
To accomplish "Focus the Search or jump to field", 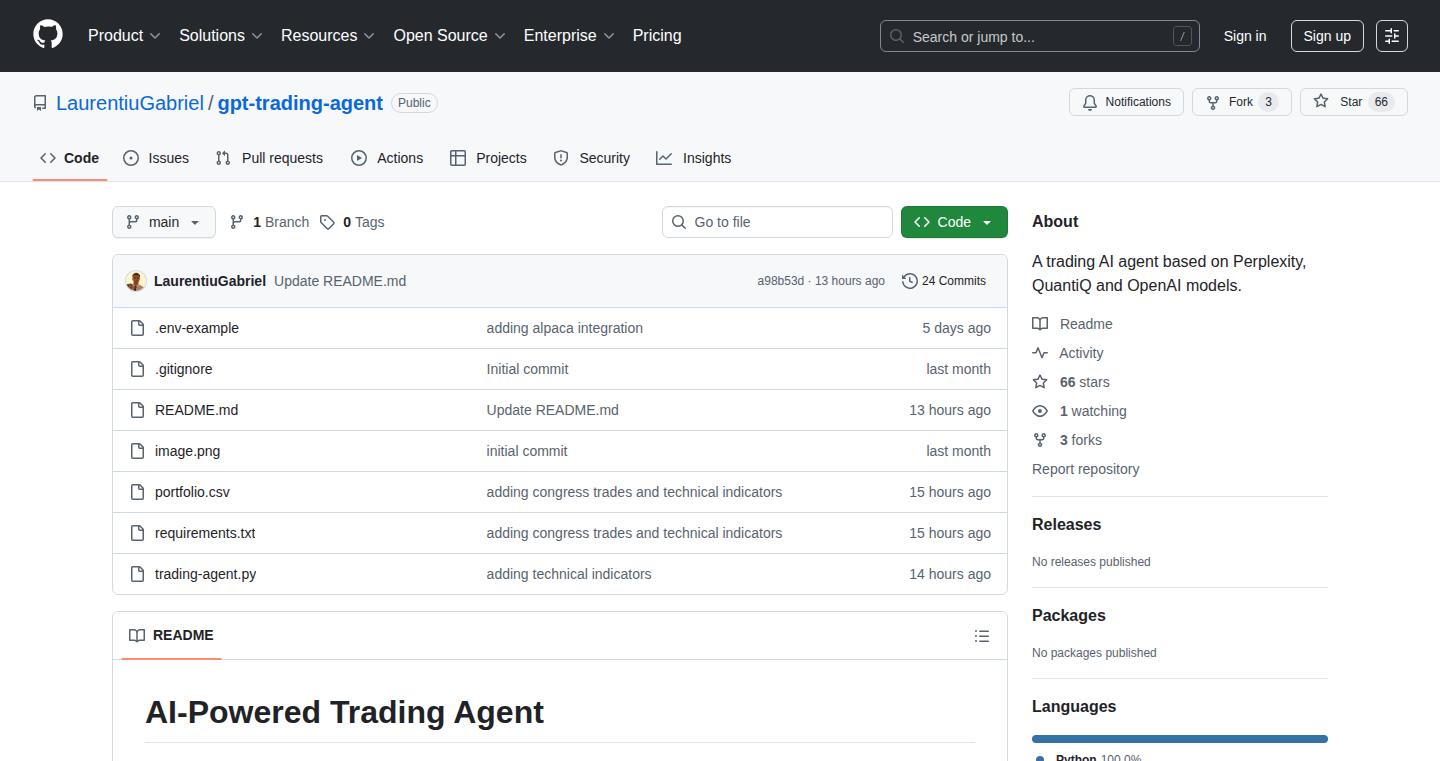I will pyautogui.click(x=1040, y=36).
